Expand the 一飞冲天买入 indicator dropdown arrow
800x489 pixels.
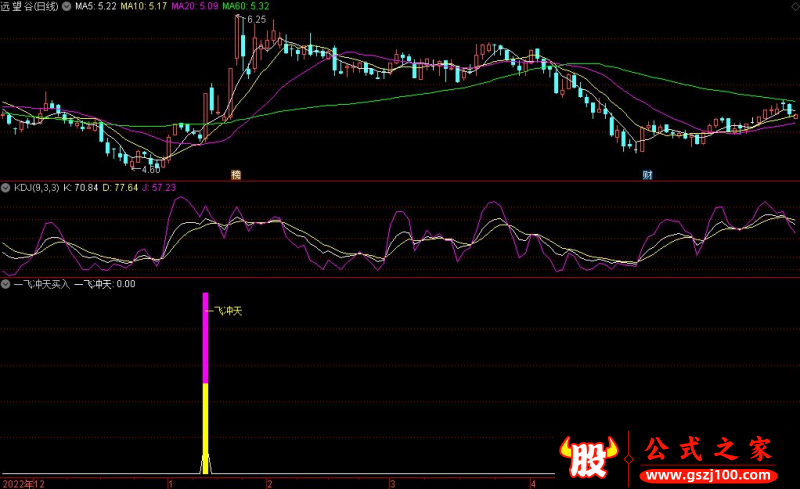7,284
